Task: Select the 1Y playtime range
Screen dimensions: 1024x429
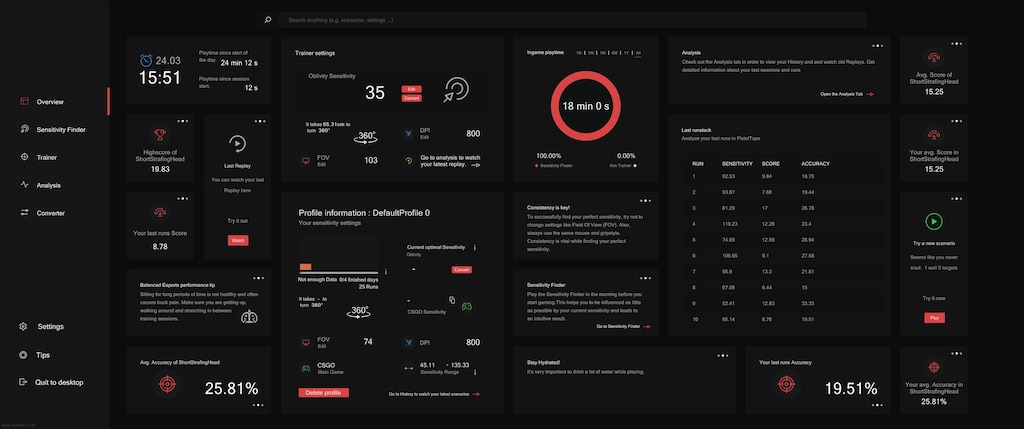Action: [627, 53]
